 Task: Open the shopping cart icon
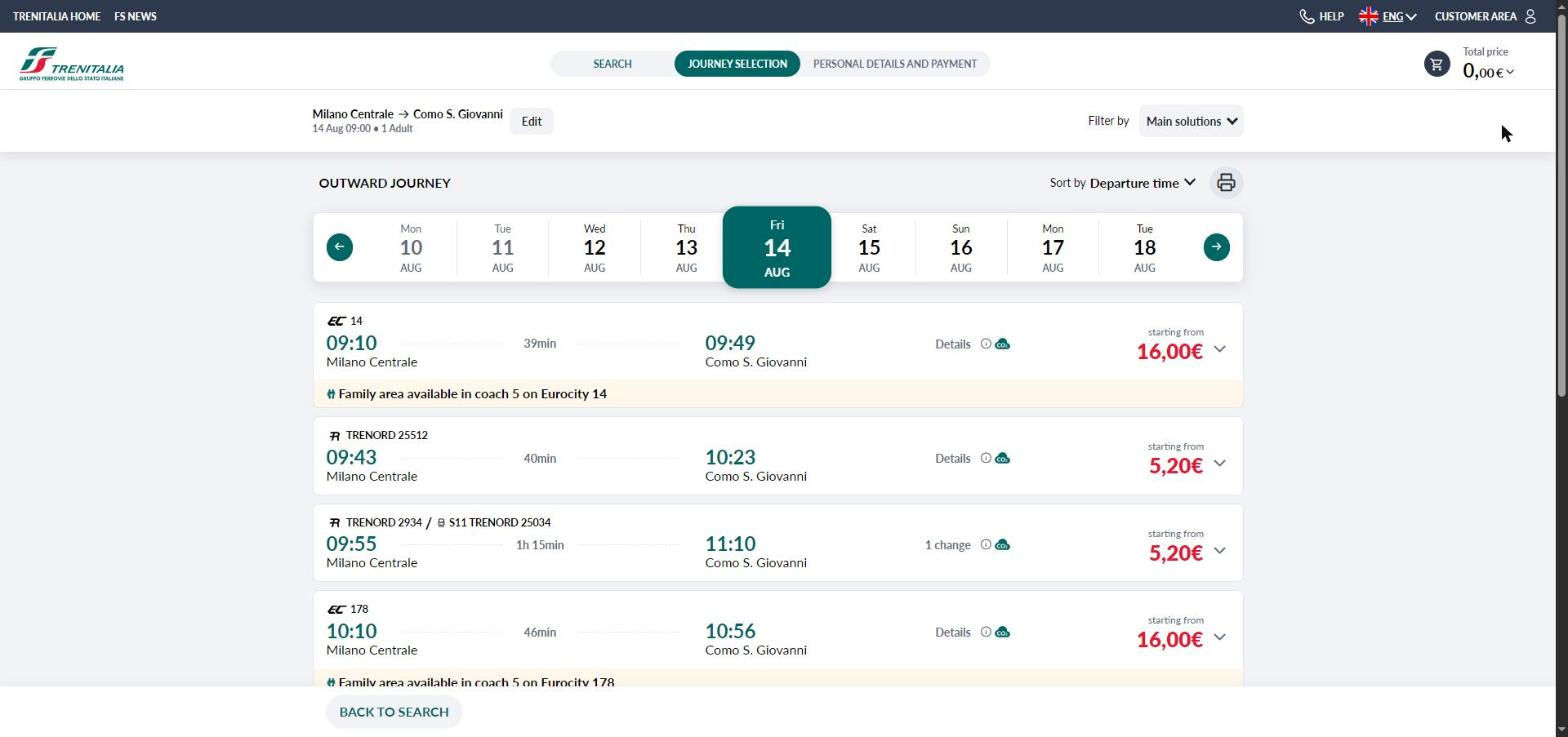pyautogui.click(x=1437, y=64)
